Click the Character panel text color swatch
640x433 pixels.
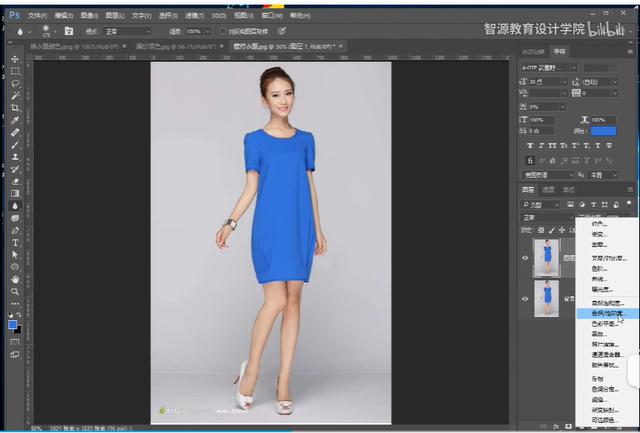click(603, 131)
